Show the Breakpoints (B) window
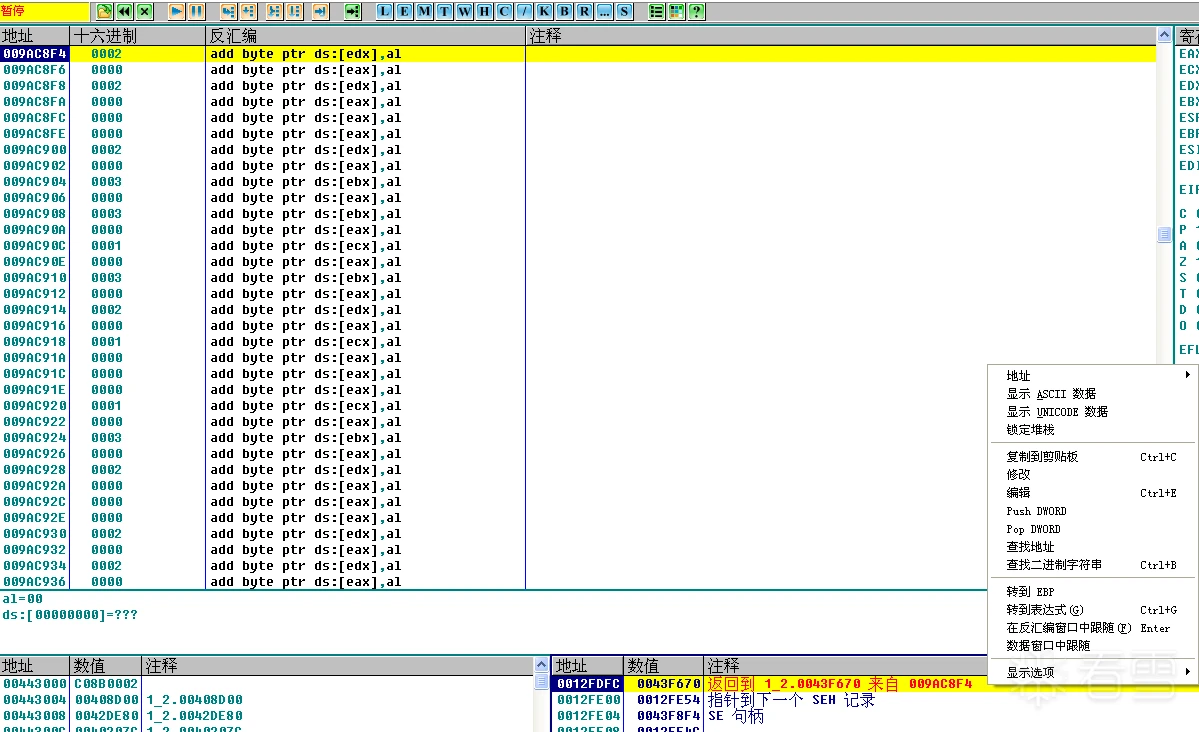The height and width of the screenshot is (732, 1199). click(564, 12)
